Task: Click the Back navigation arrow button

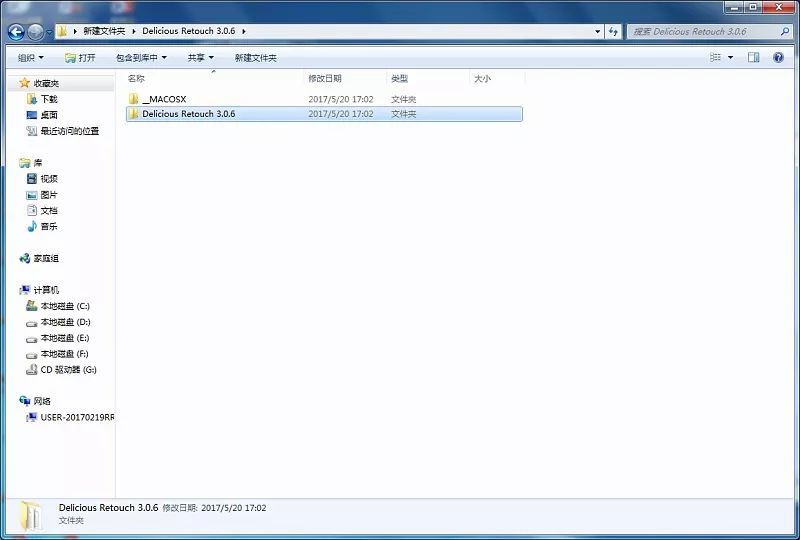Action: 16,32
